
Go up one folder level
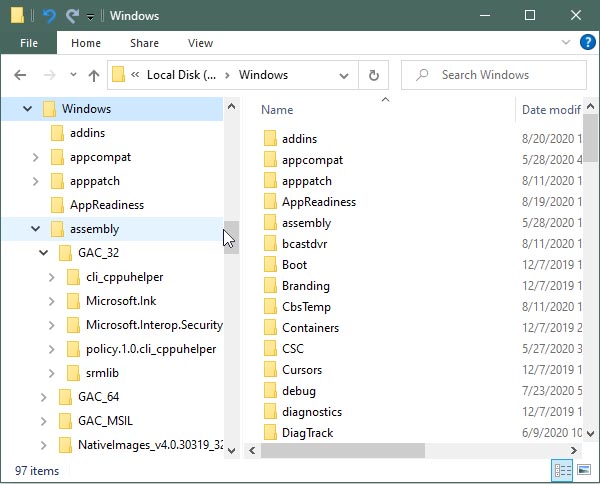[94, 75]
